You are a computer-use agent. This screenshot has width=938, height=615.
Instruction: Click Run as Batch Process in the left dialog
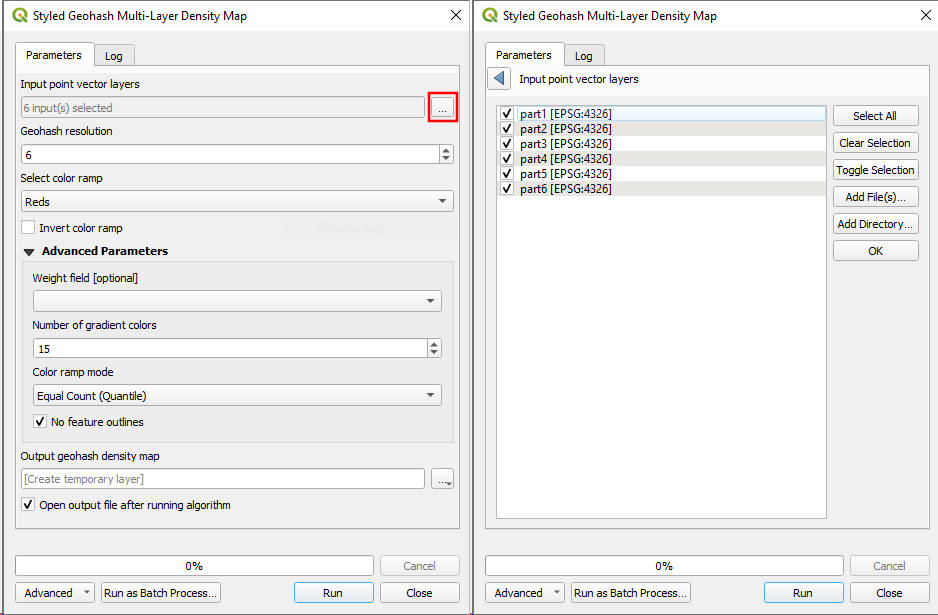click(160, 592)
